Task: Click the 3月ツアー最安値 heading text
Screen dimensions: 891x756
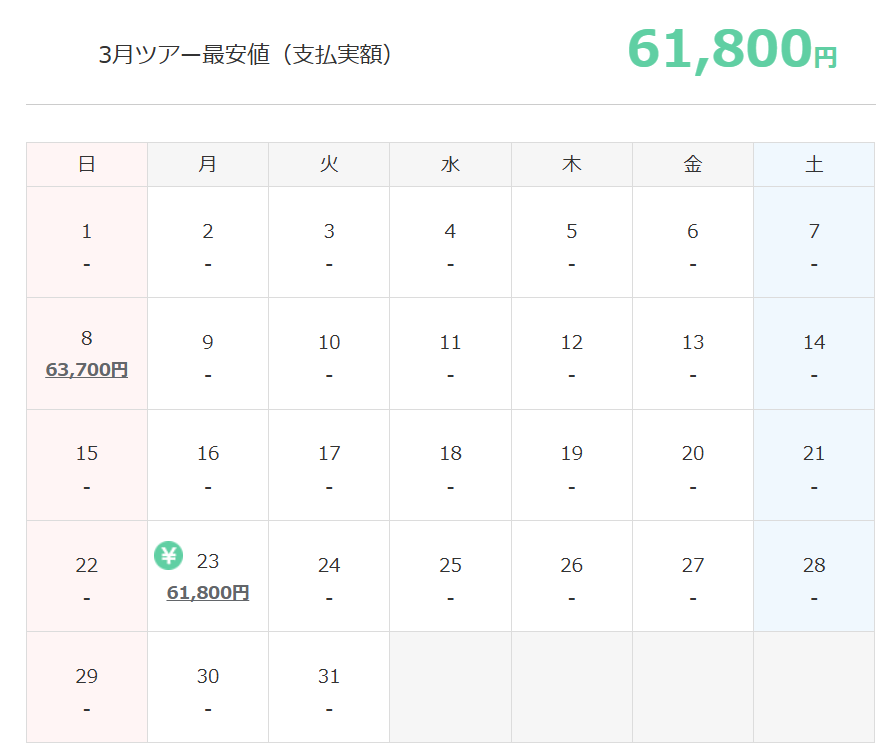Action: pos(246,55)
